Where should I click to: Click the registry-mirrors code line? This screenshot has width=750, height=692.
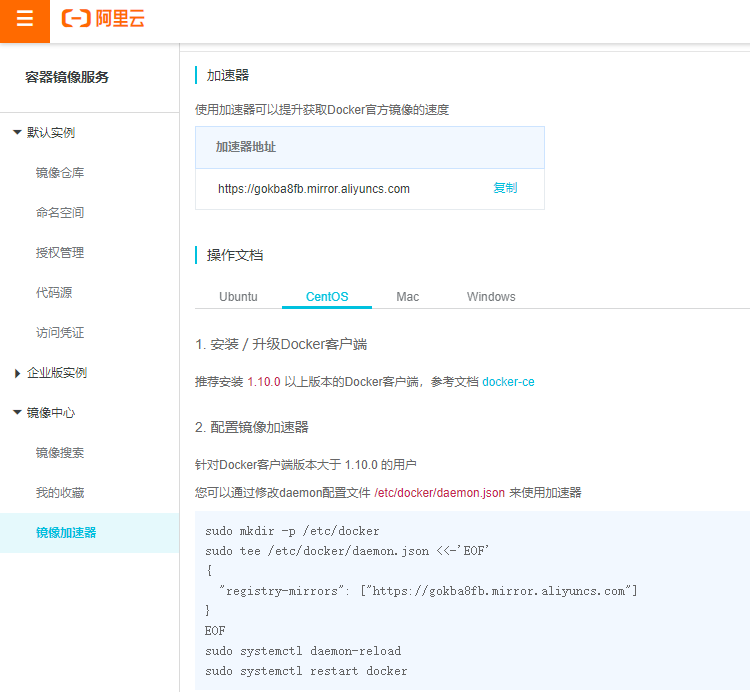click(428, 591)
